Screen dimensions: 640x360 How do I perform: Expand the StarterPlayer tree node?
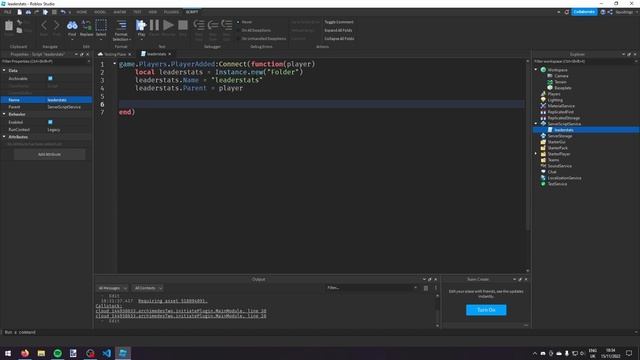(x=536, y=154)
